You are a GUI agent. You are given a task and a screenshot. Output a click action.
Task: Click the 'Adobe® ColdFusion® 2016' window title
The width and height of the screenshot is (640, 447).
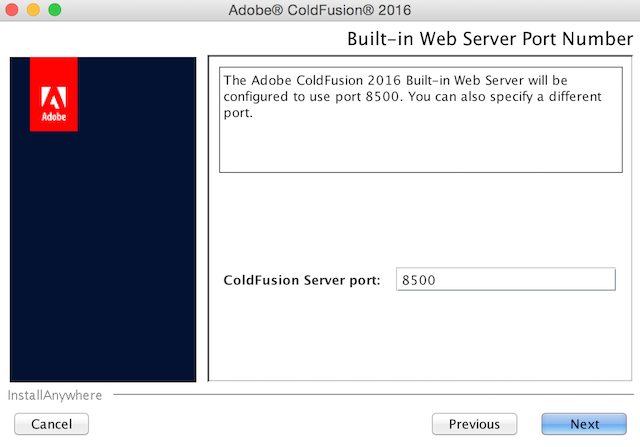(x=320, y=10)
